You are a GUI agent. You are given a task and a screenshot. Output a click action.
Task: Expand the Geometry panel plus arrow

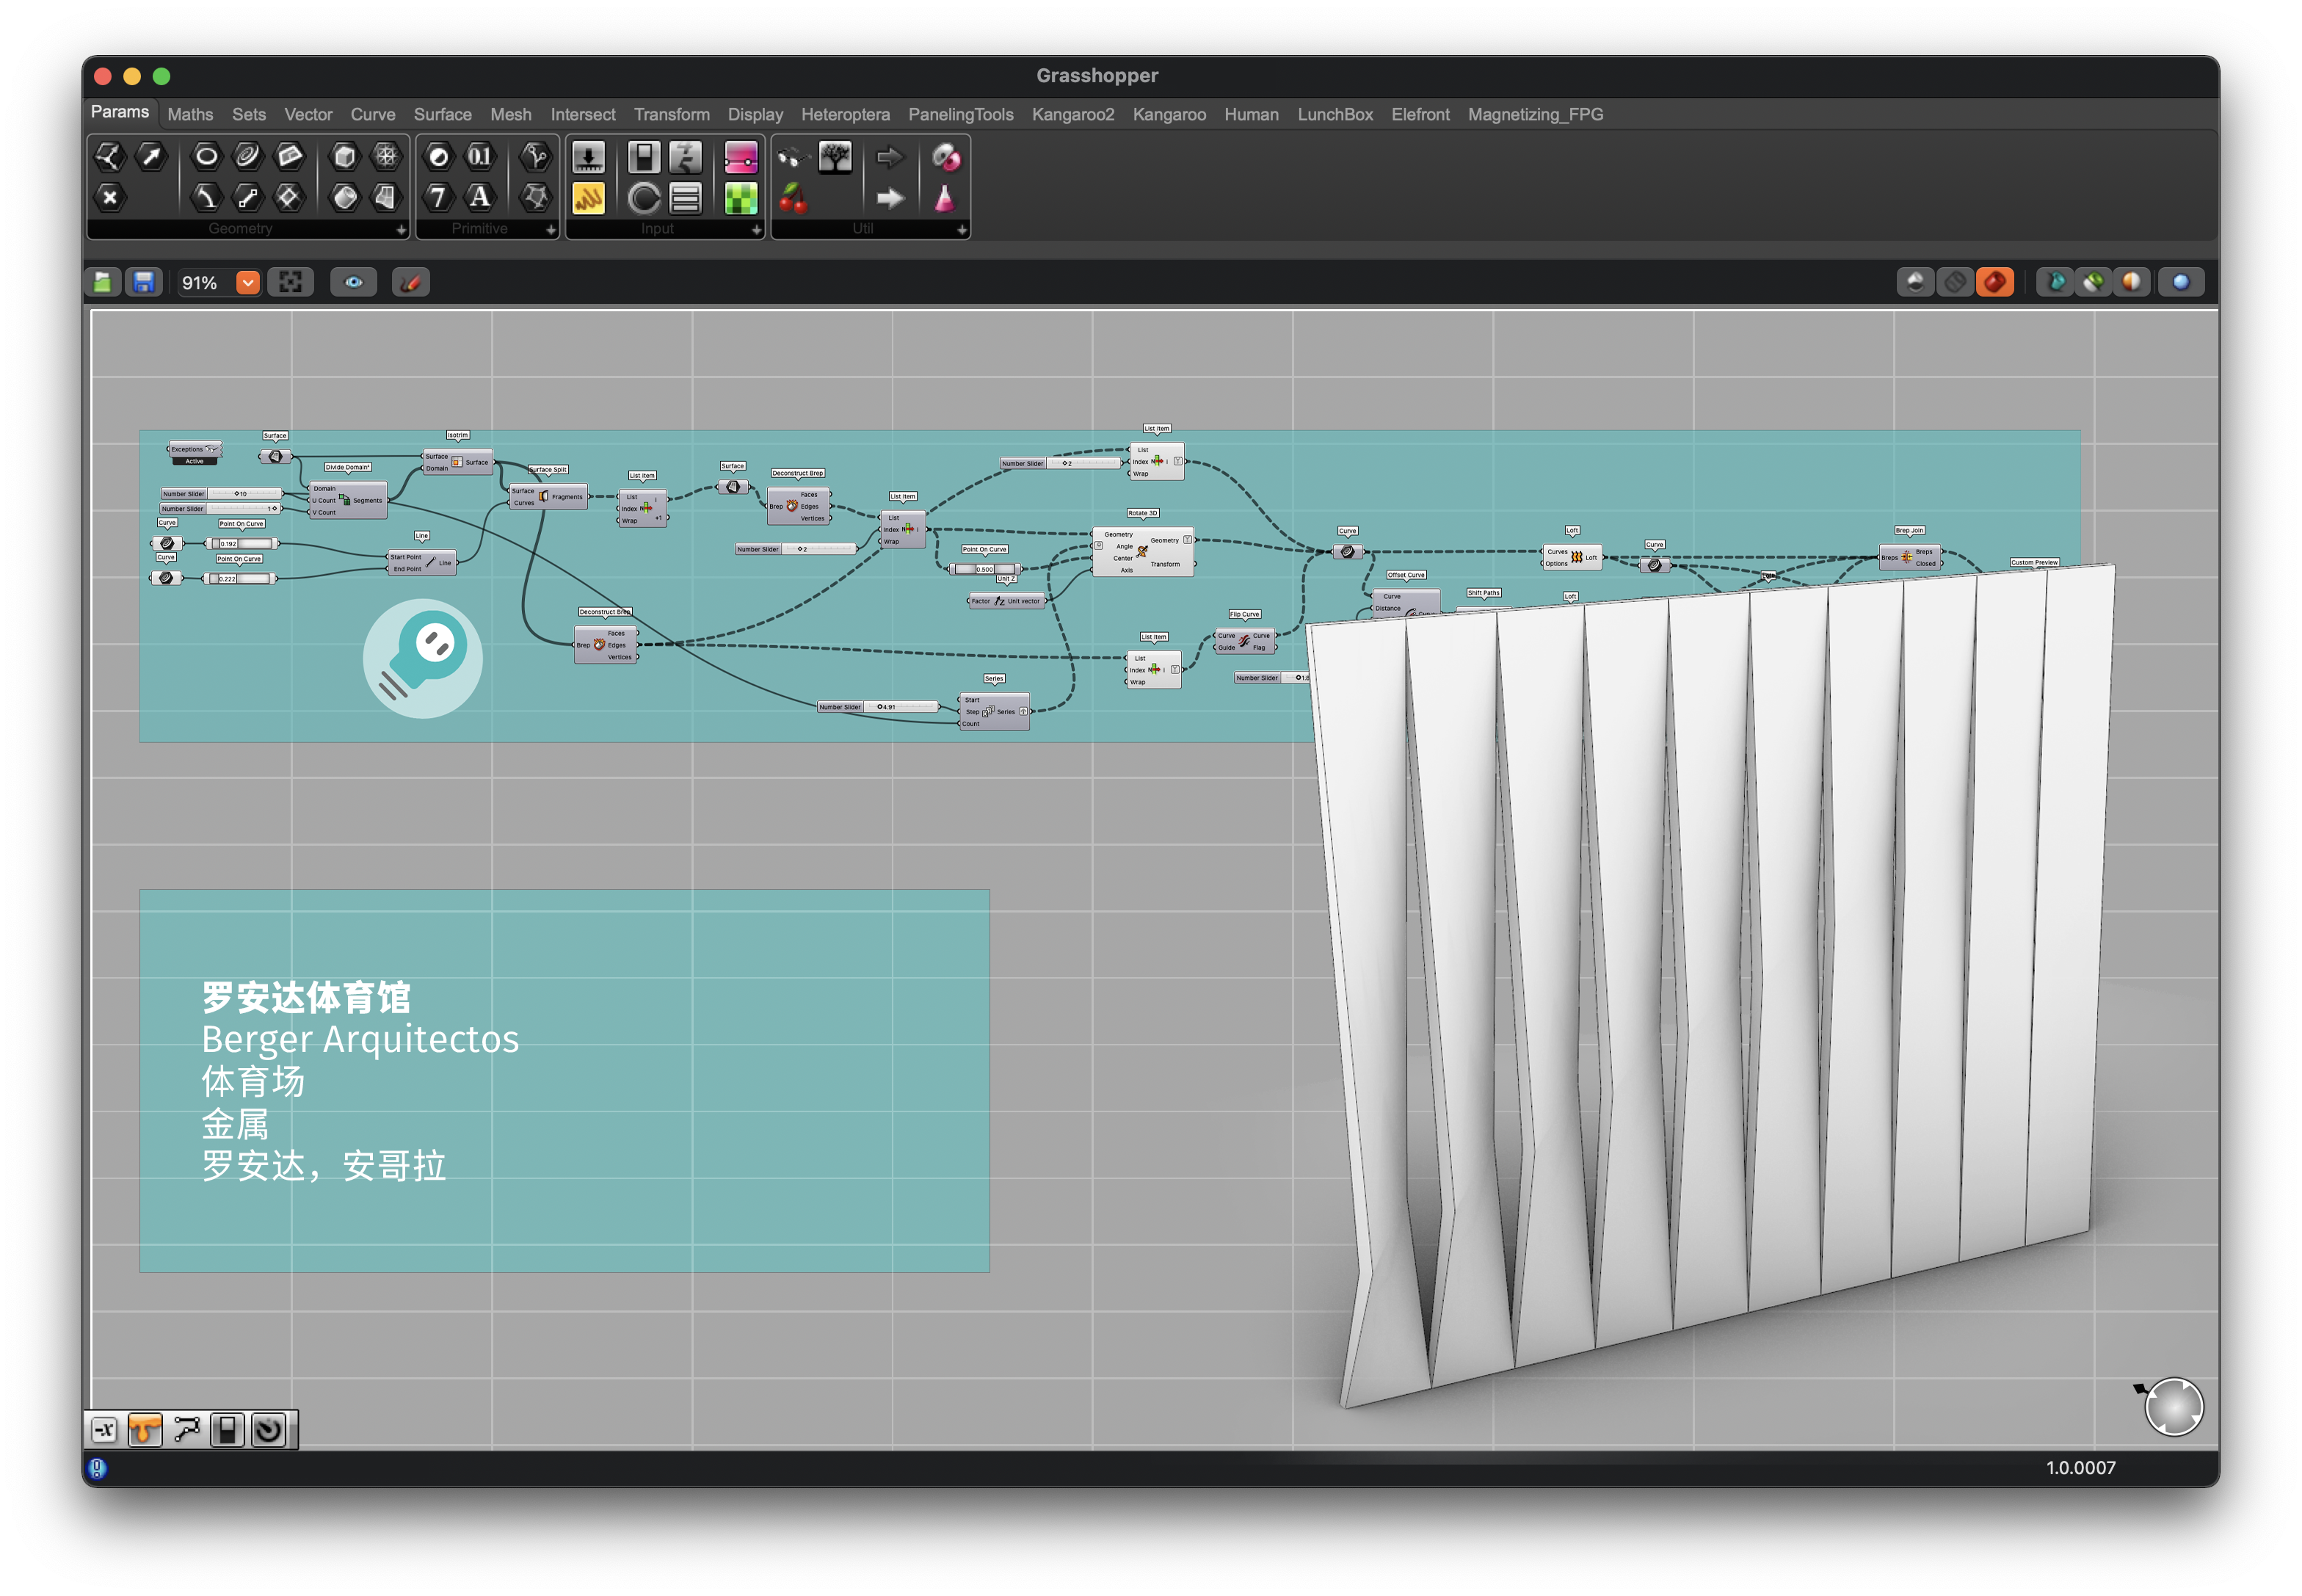pyautogui.click(x=401, y=230)
